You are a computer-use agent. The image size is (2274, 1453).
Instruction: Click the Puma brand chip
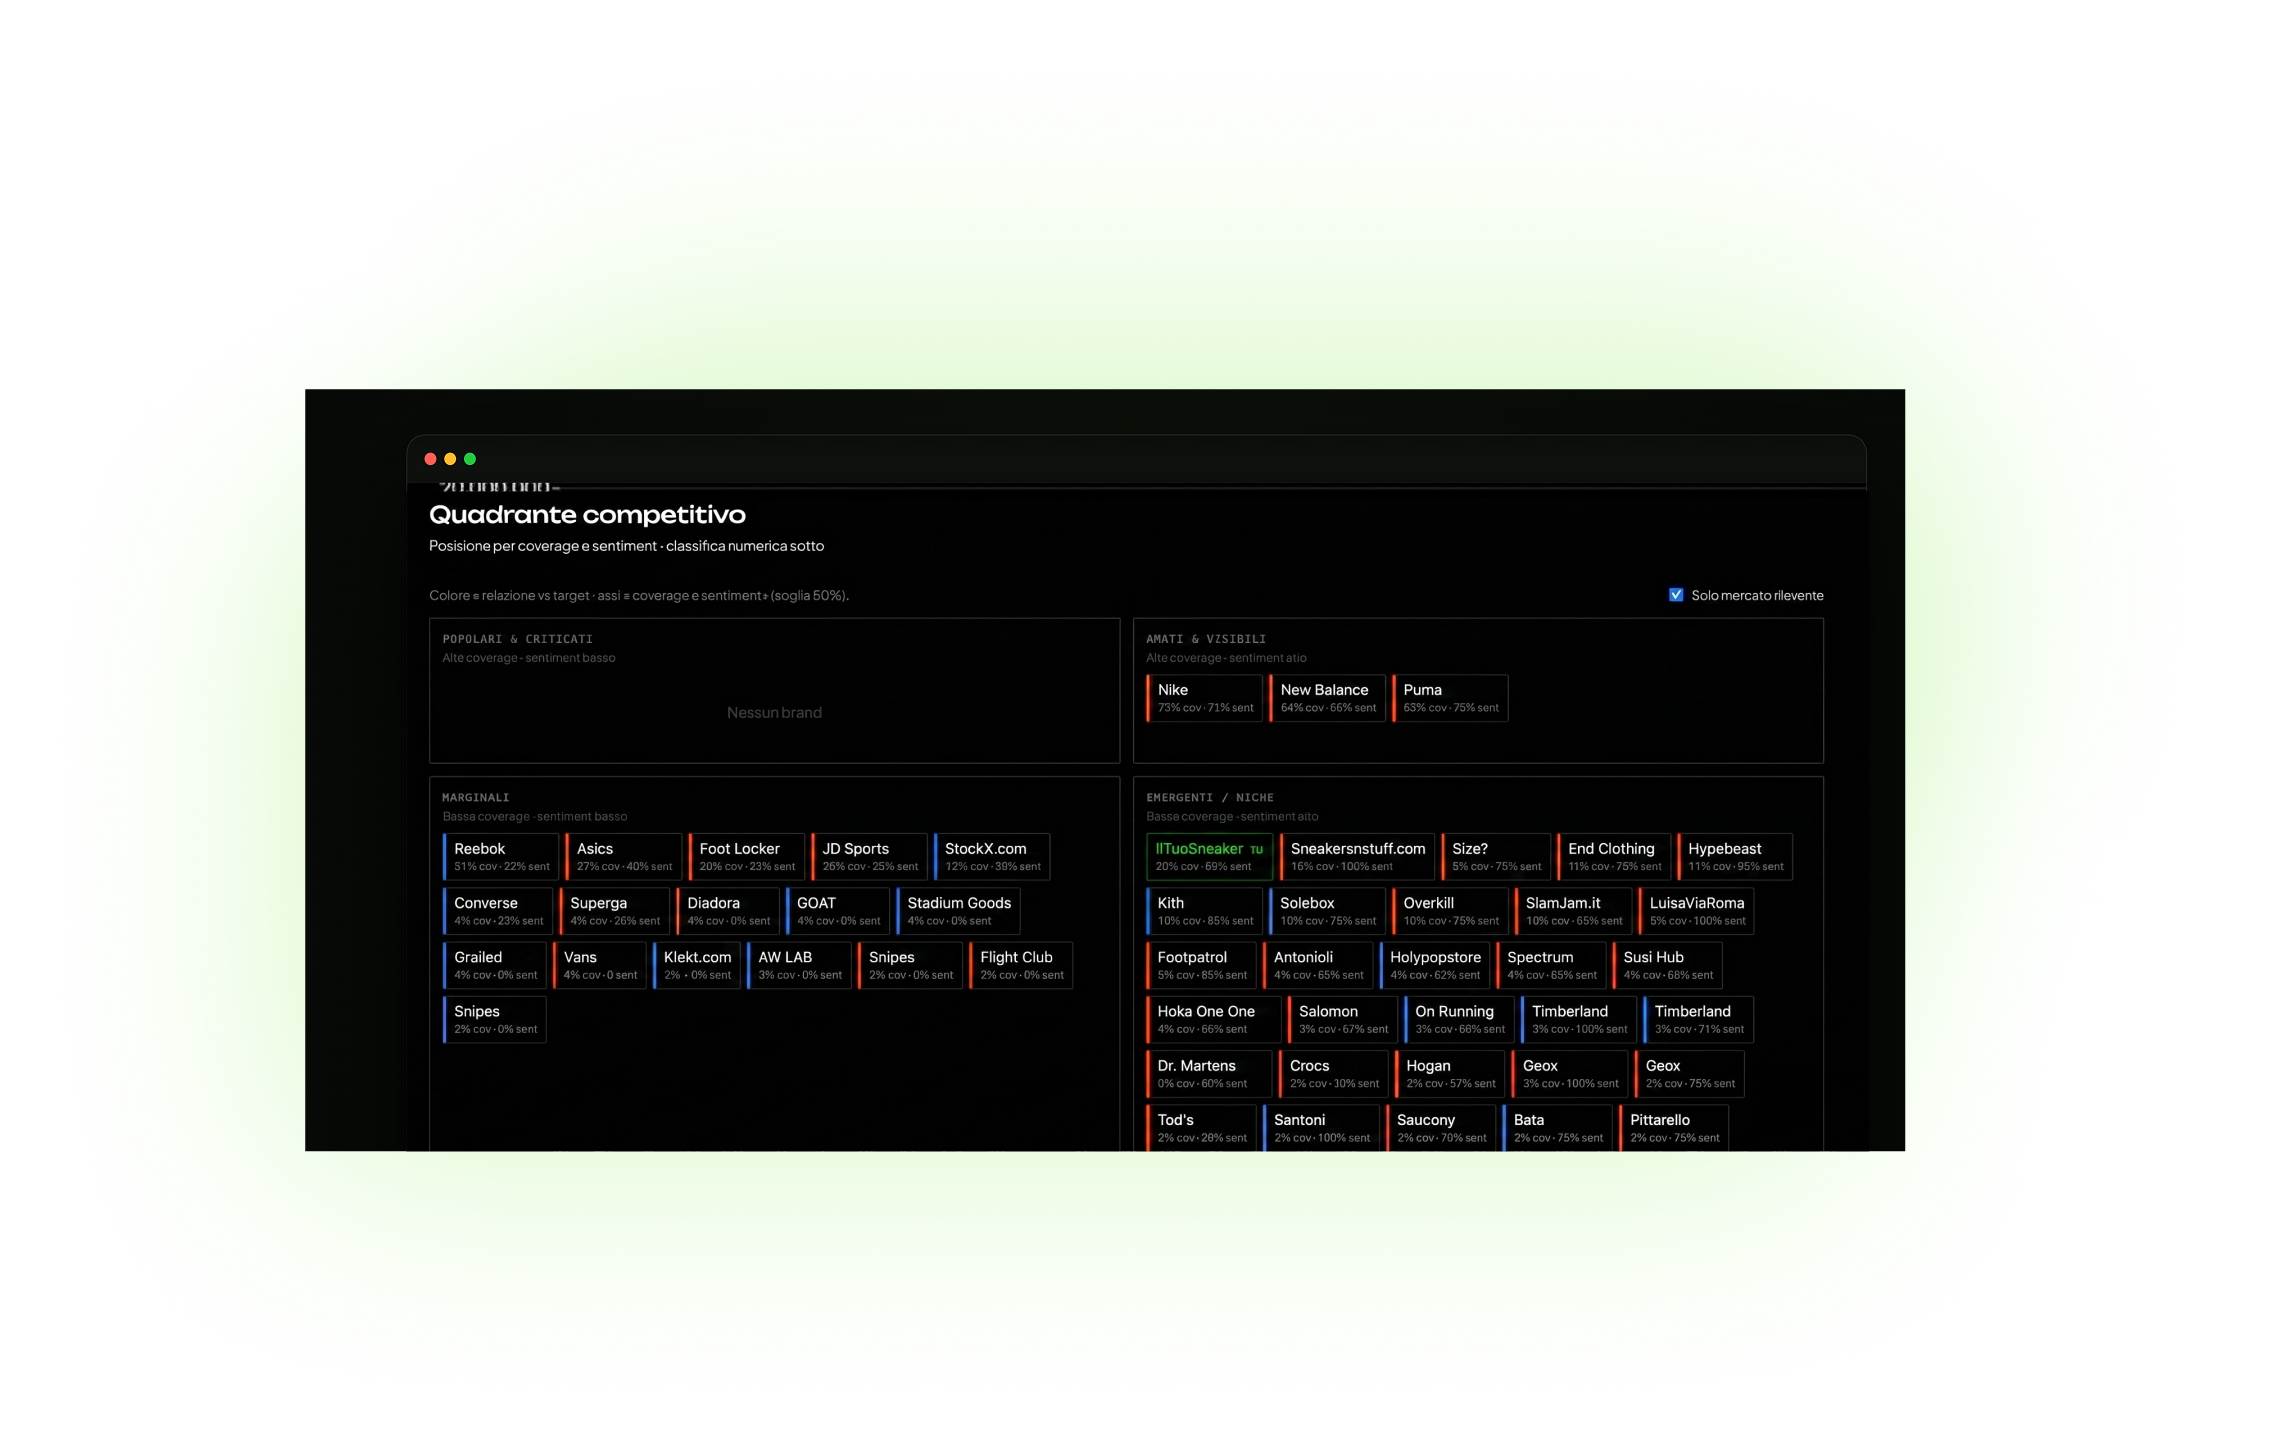click(1450, 698)
